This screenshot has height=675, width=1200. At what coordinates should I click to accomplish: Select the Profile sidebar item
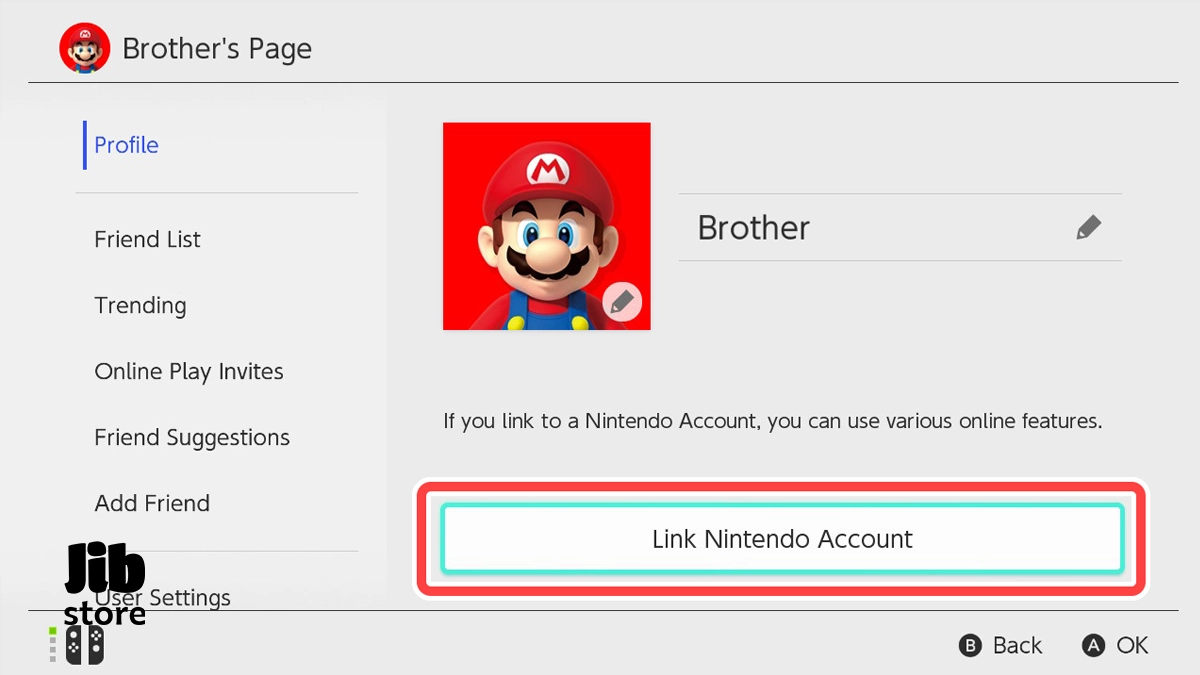pos(126,145)
